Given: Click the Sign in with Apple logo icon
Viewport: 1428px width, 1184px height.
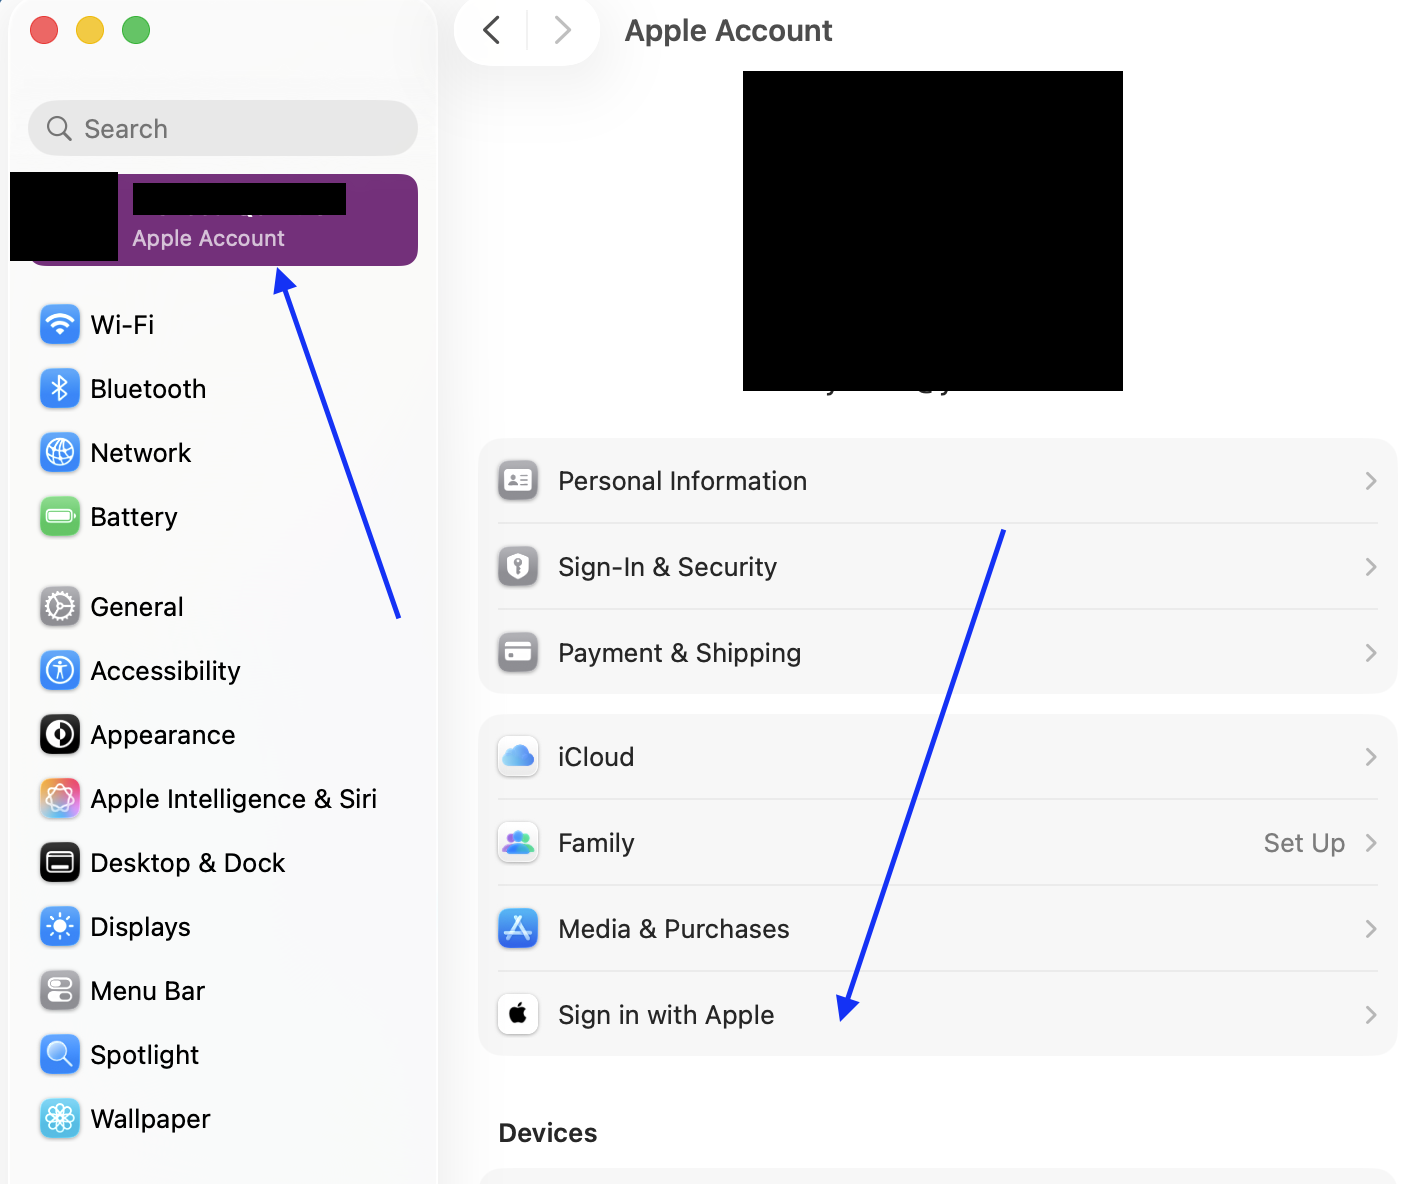Looking at the screenshot, I should (x=518, y=1015).
